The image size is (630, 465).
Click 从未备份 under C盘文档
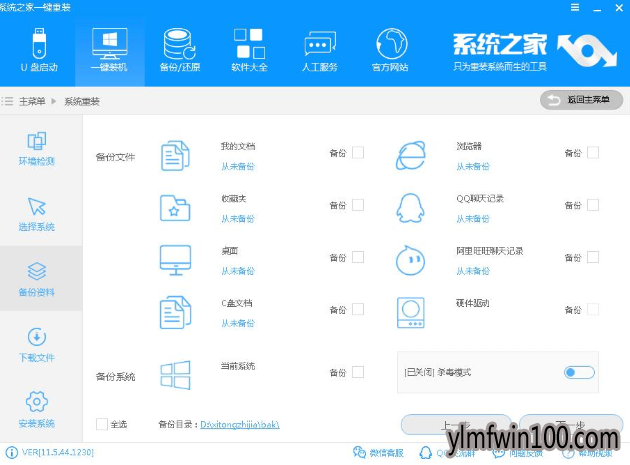tap(238, 323)
